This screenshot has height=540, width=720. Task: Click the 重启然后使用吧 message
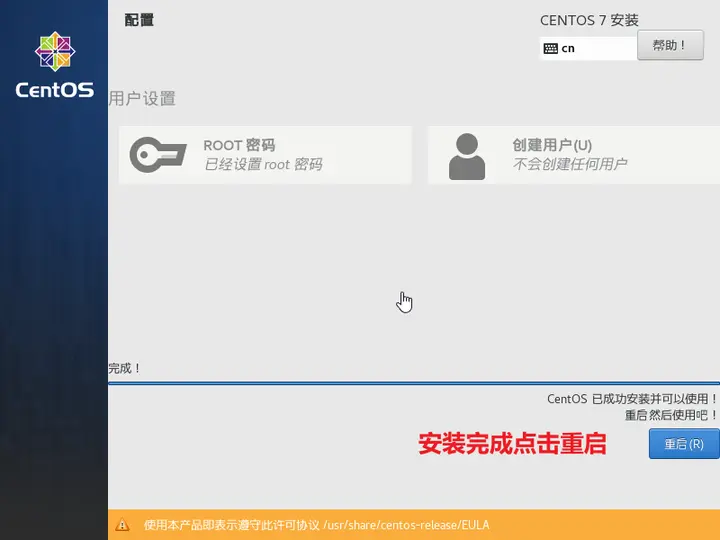[671, 415]
